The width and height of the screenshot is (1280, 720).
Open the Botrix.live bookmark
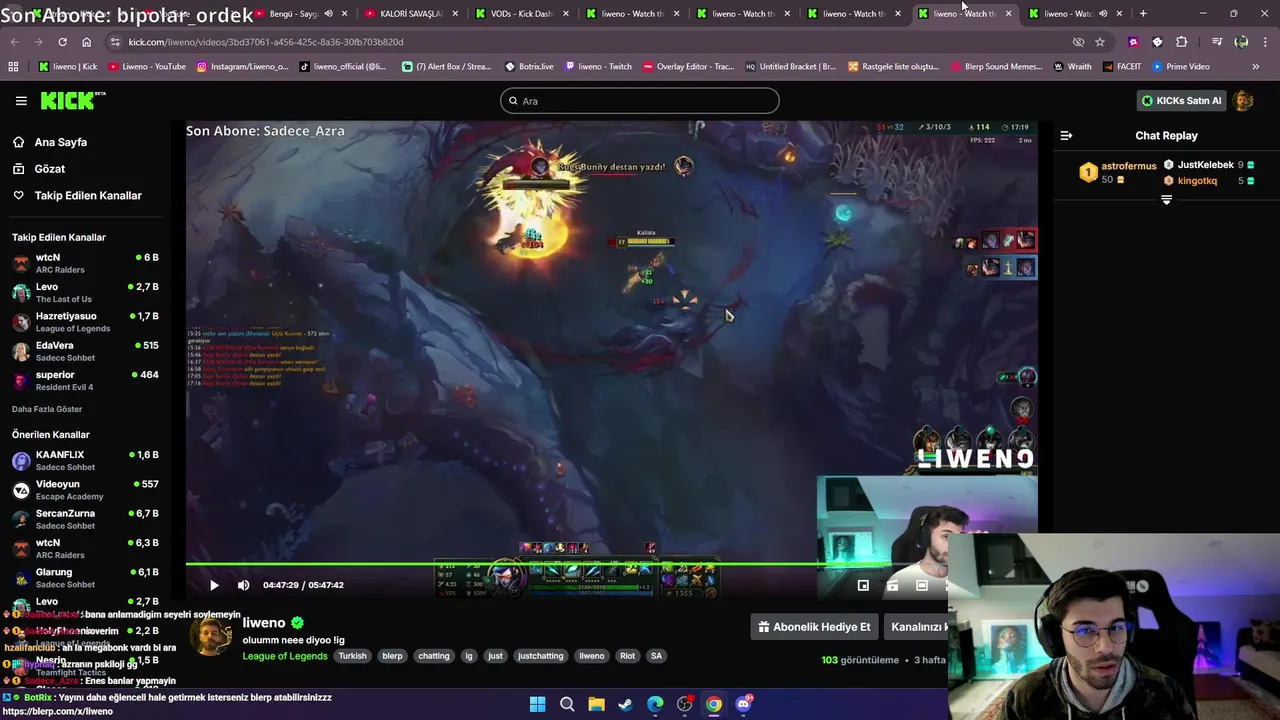click(529, 66)
